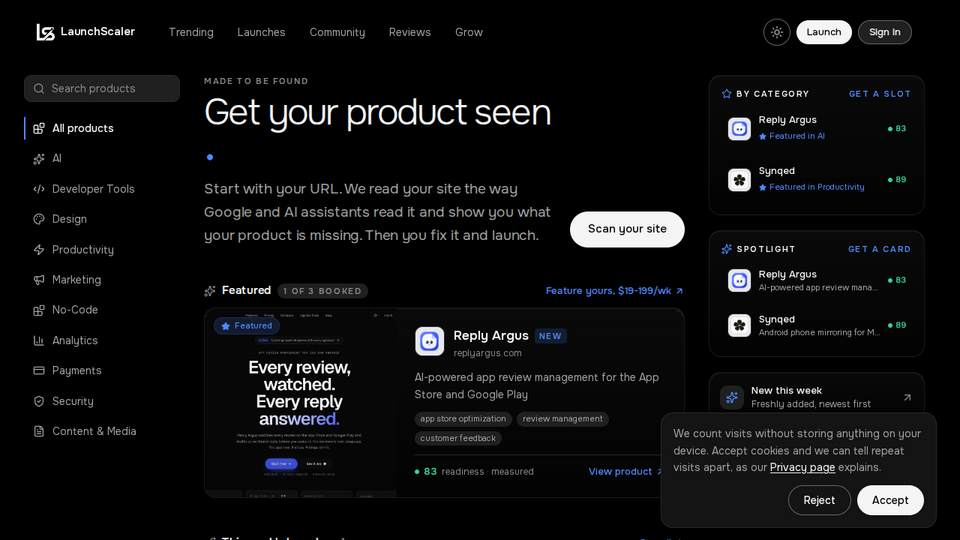This screenshot has width=960, height=540.
Task: Click the All products grid icon
Action: tap(39, 129)
